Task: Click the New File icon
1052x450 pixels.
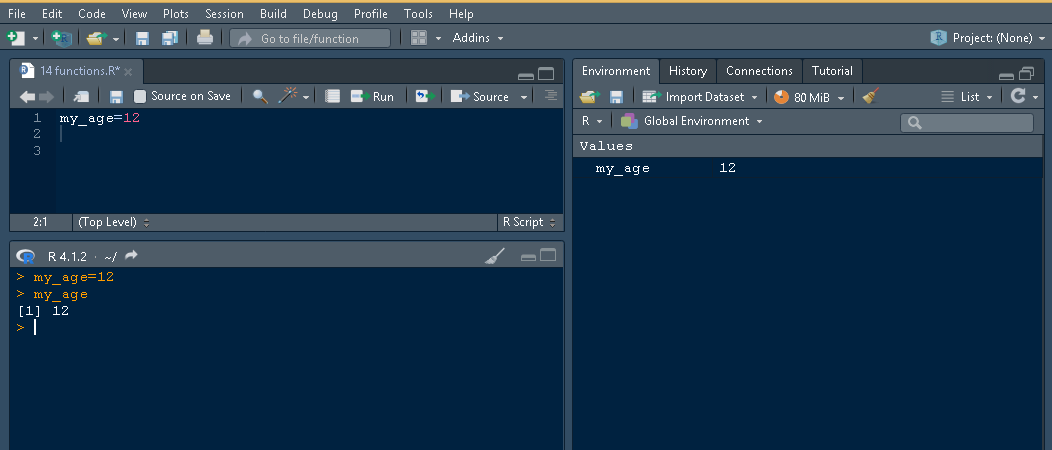Action: pos(15,38)
